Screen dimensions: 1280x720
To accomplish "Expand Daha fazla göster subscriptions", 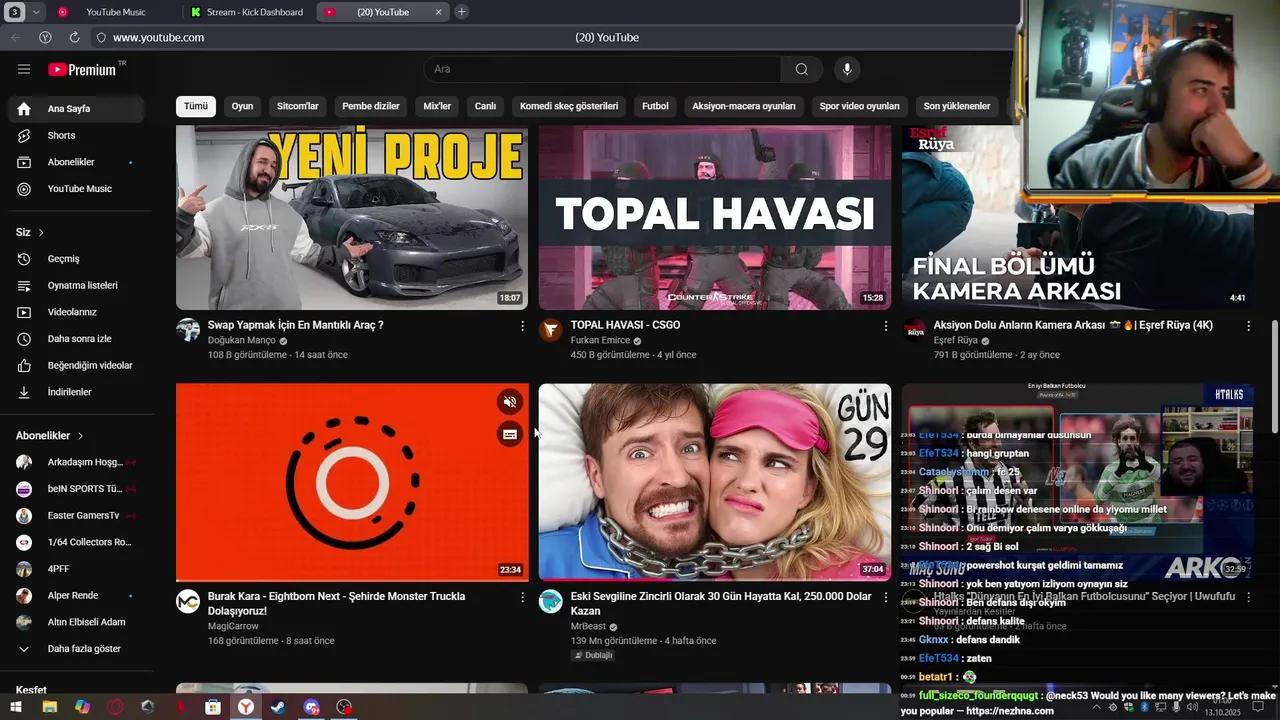I will (77, 648).
